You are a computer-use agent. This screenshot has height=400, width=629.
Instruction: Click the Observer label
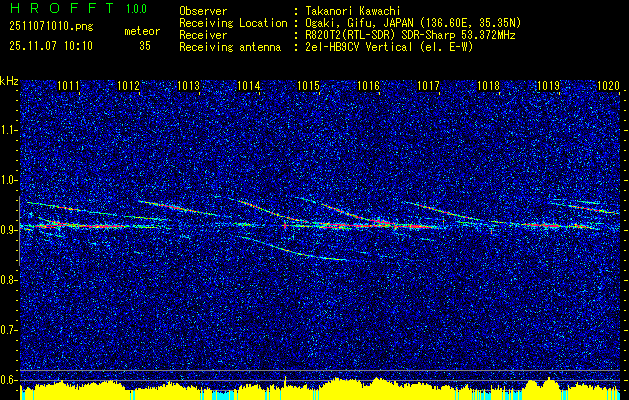point(203,11)
